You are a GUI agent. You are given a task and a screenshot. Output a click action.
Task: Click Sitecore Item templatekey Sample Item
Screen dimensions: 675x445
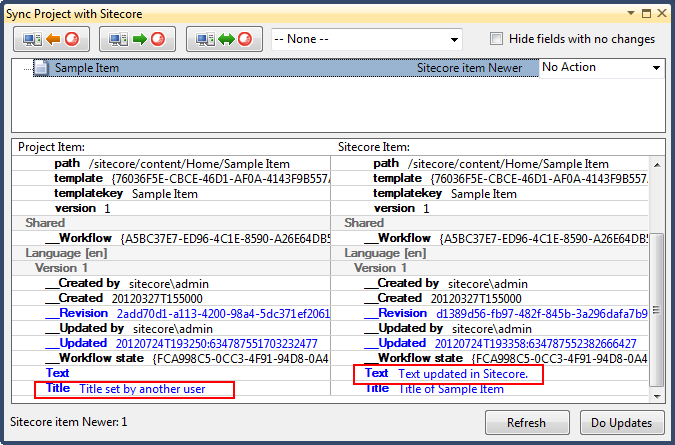point(490,194)
